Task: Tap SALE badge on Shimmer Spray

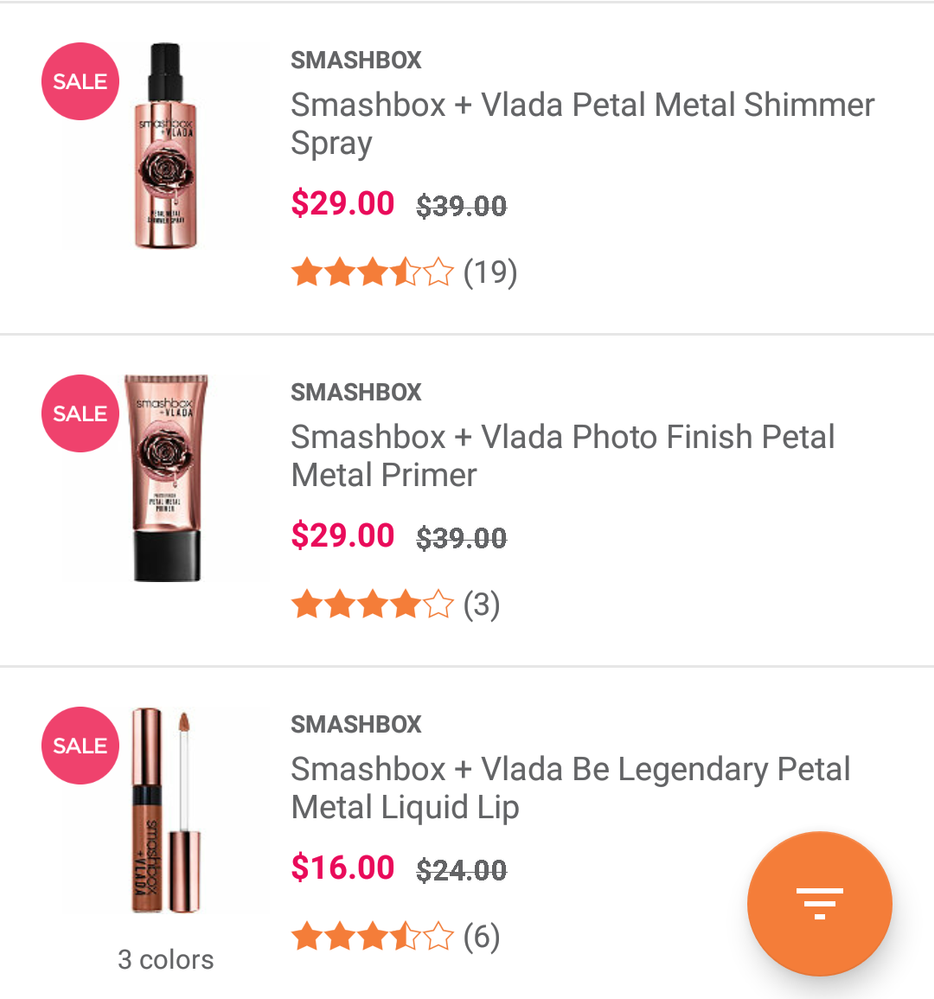Action: [80, 82]
